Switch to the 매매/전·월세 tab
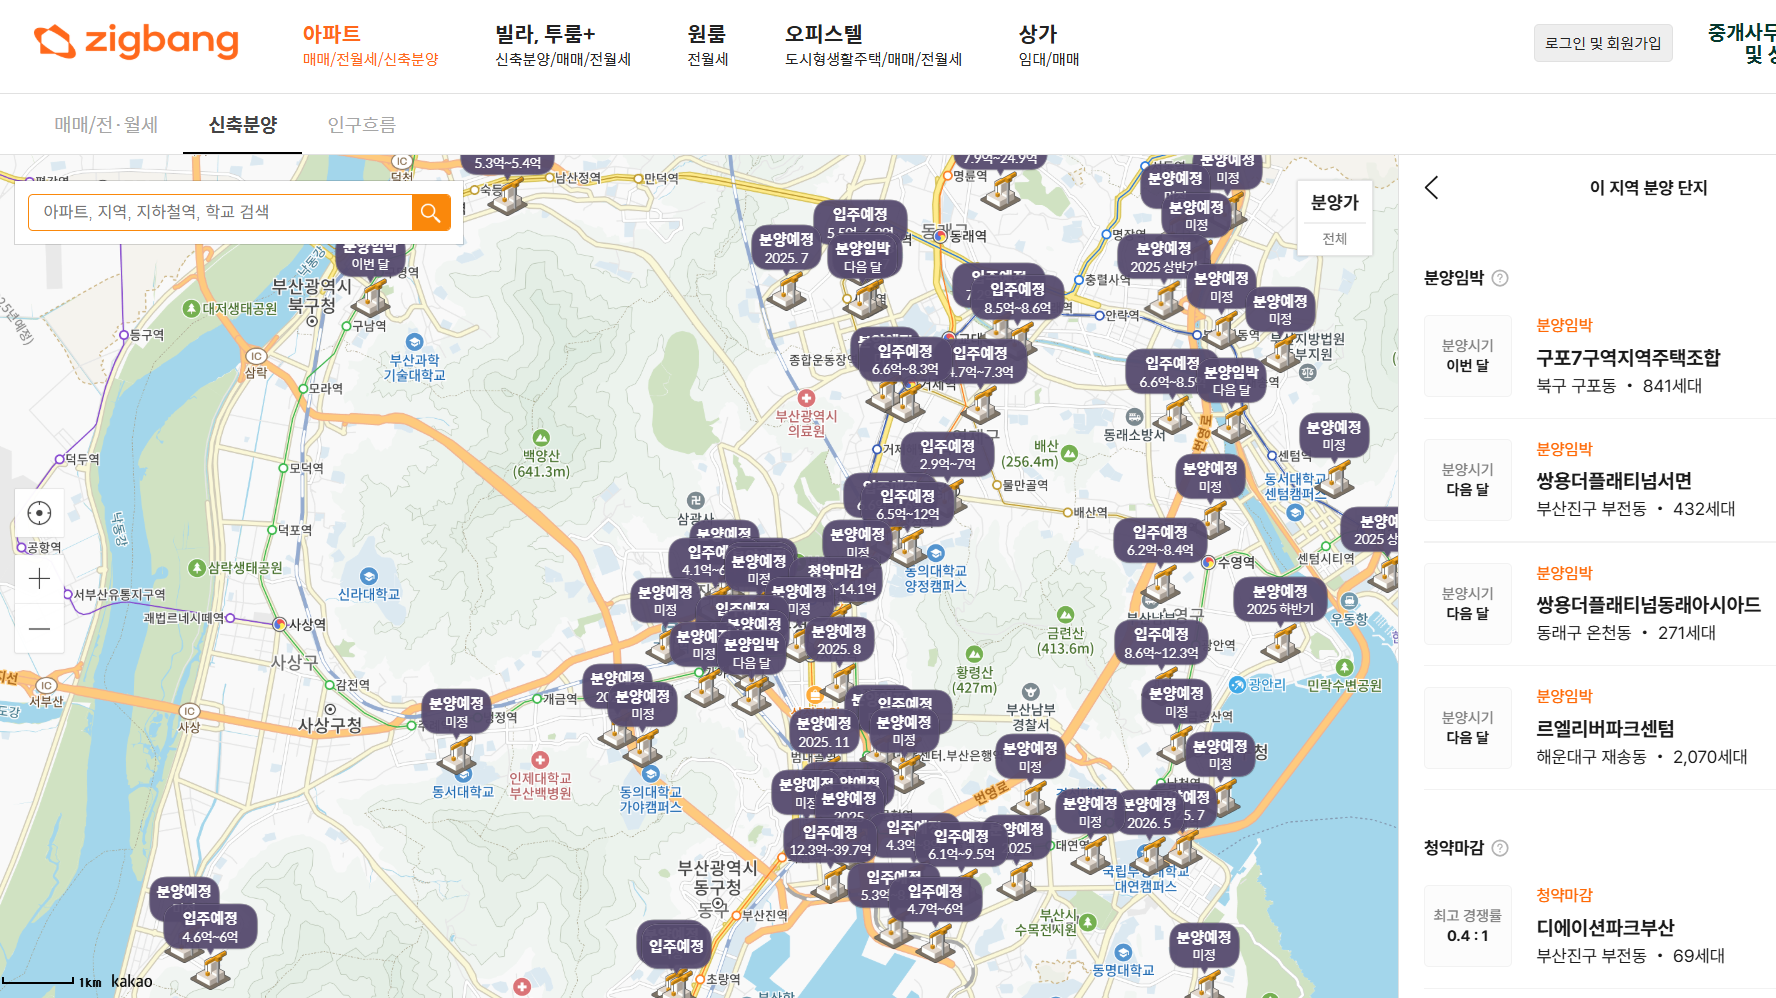This screenshot has width=1776, height=998. tap(106, 125)
